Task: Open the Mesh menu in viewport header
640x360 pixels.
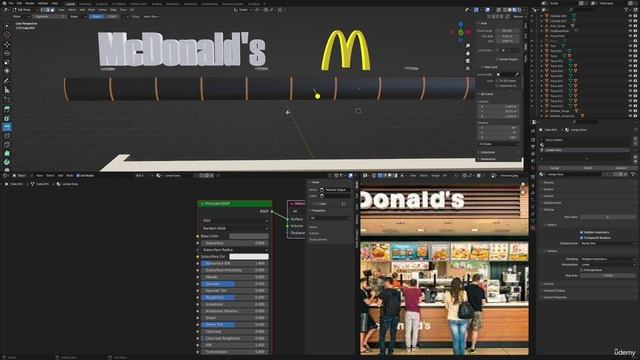Action: pyautogui.click(x=91, y=10)
